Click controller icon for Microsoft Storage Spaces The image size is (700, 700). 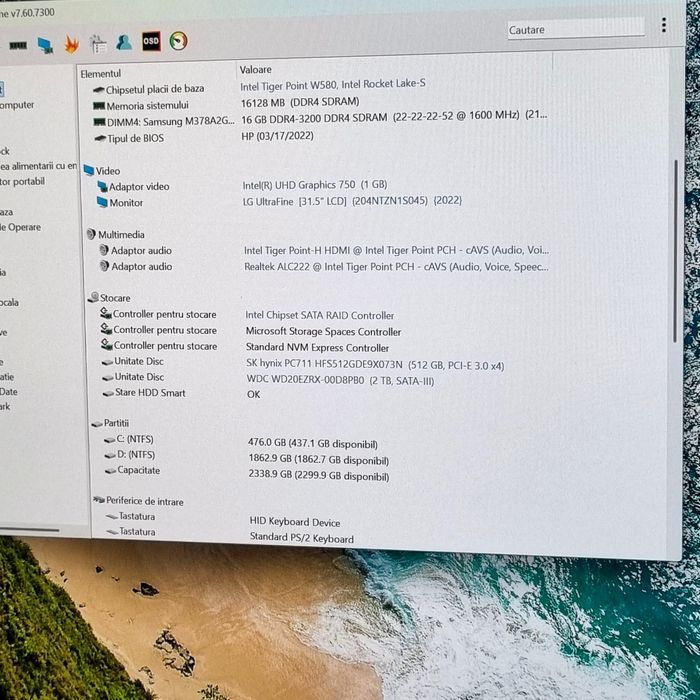click(x=106, y=329)
